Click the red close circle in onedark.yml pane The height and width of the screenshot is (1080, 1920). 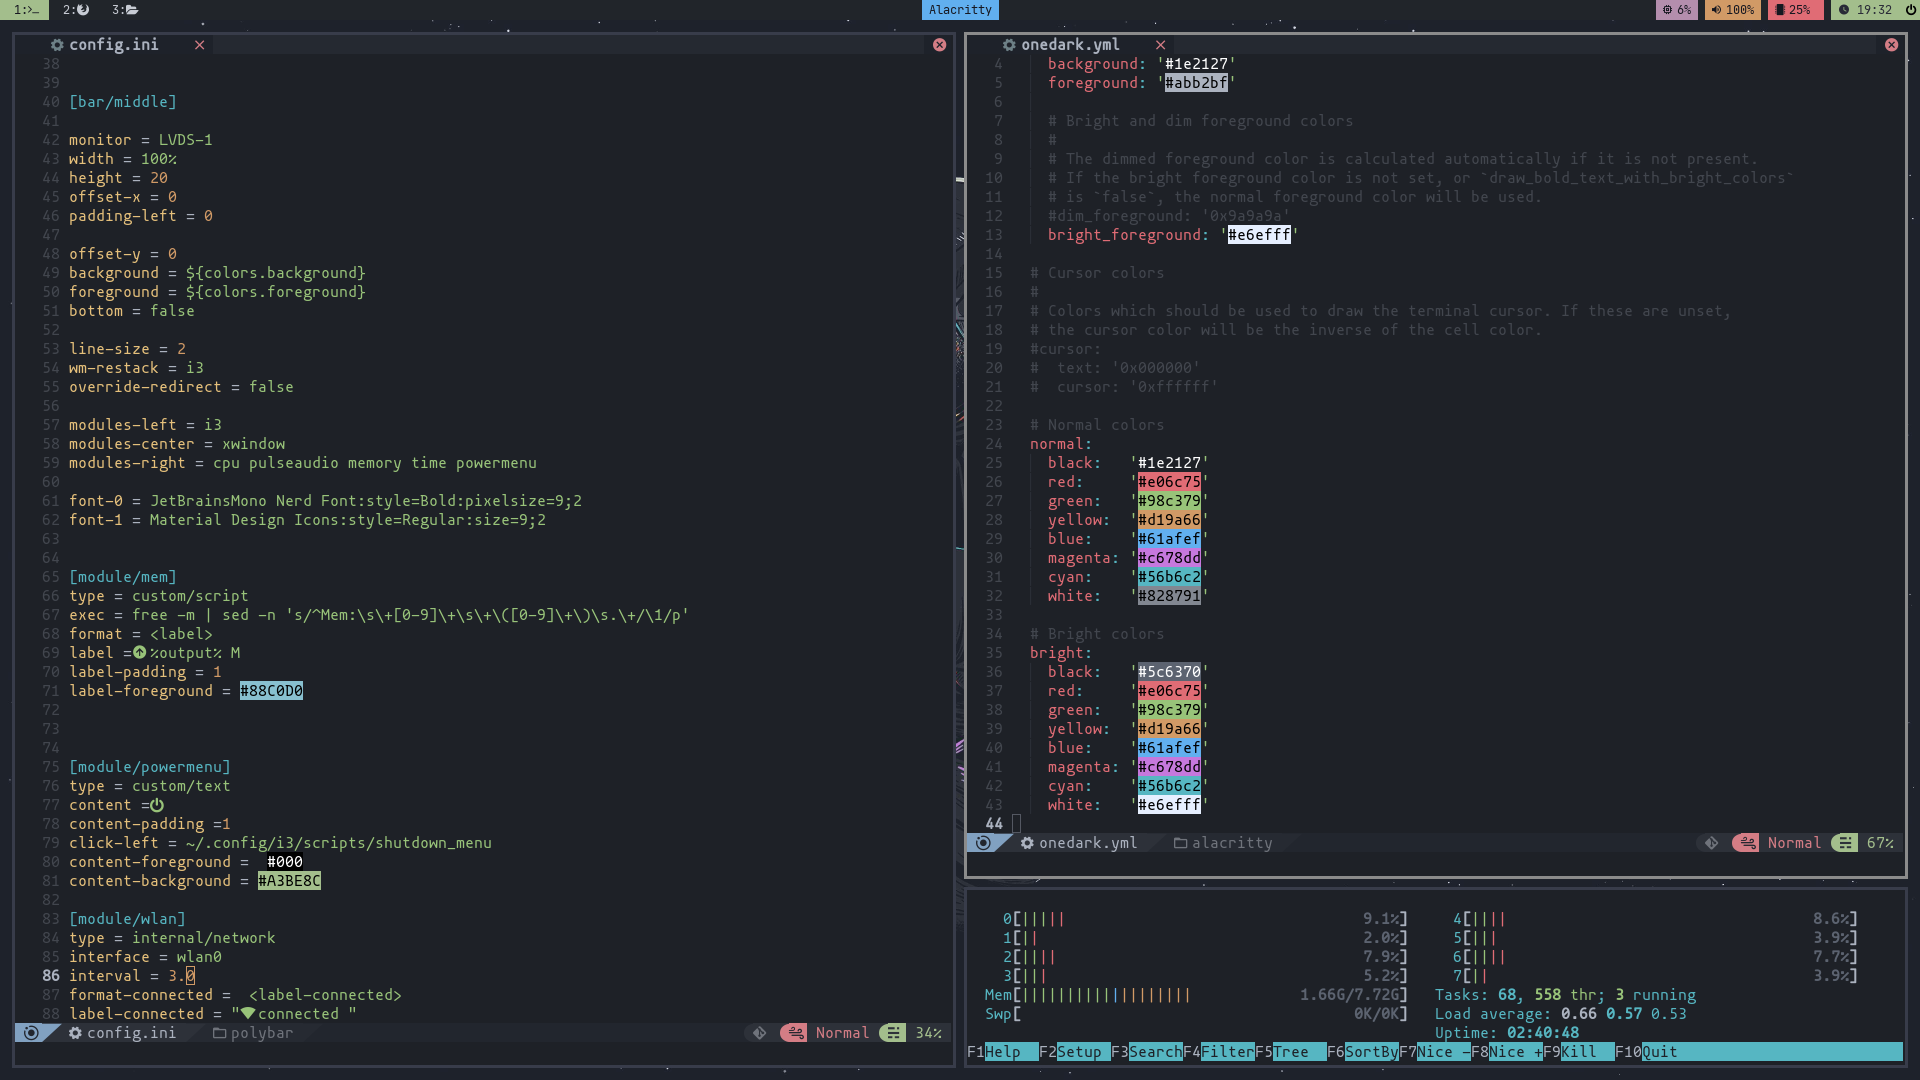tap(1891, 45)
